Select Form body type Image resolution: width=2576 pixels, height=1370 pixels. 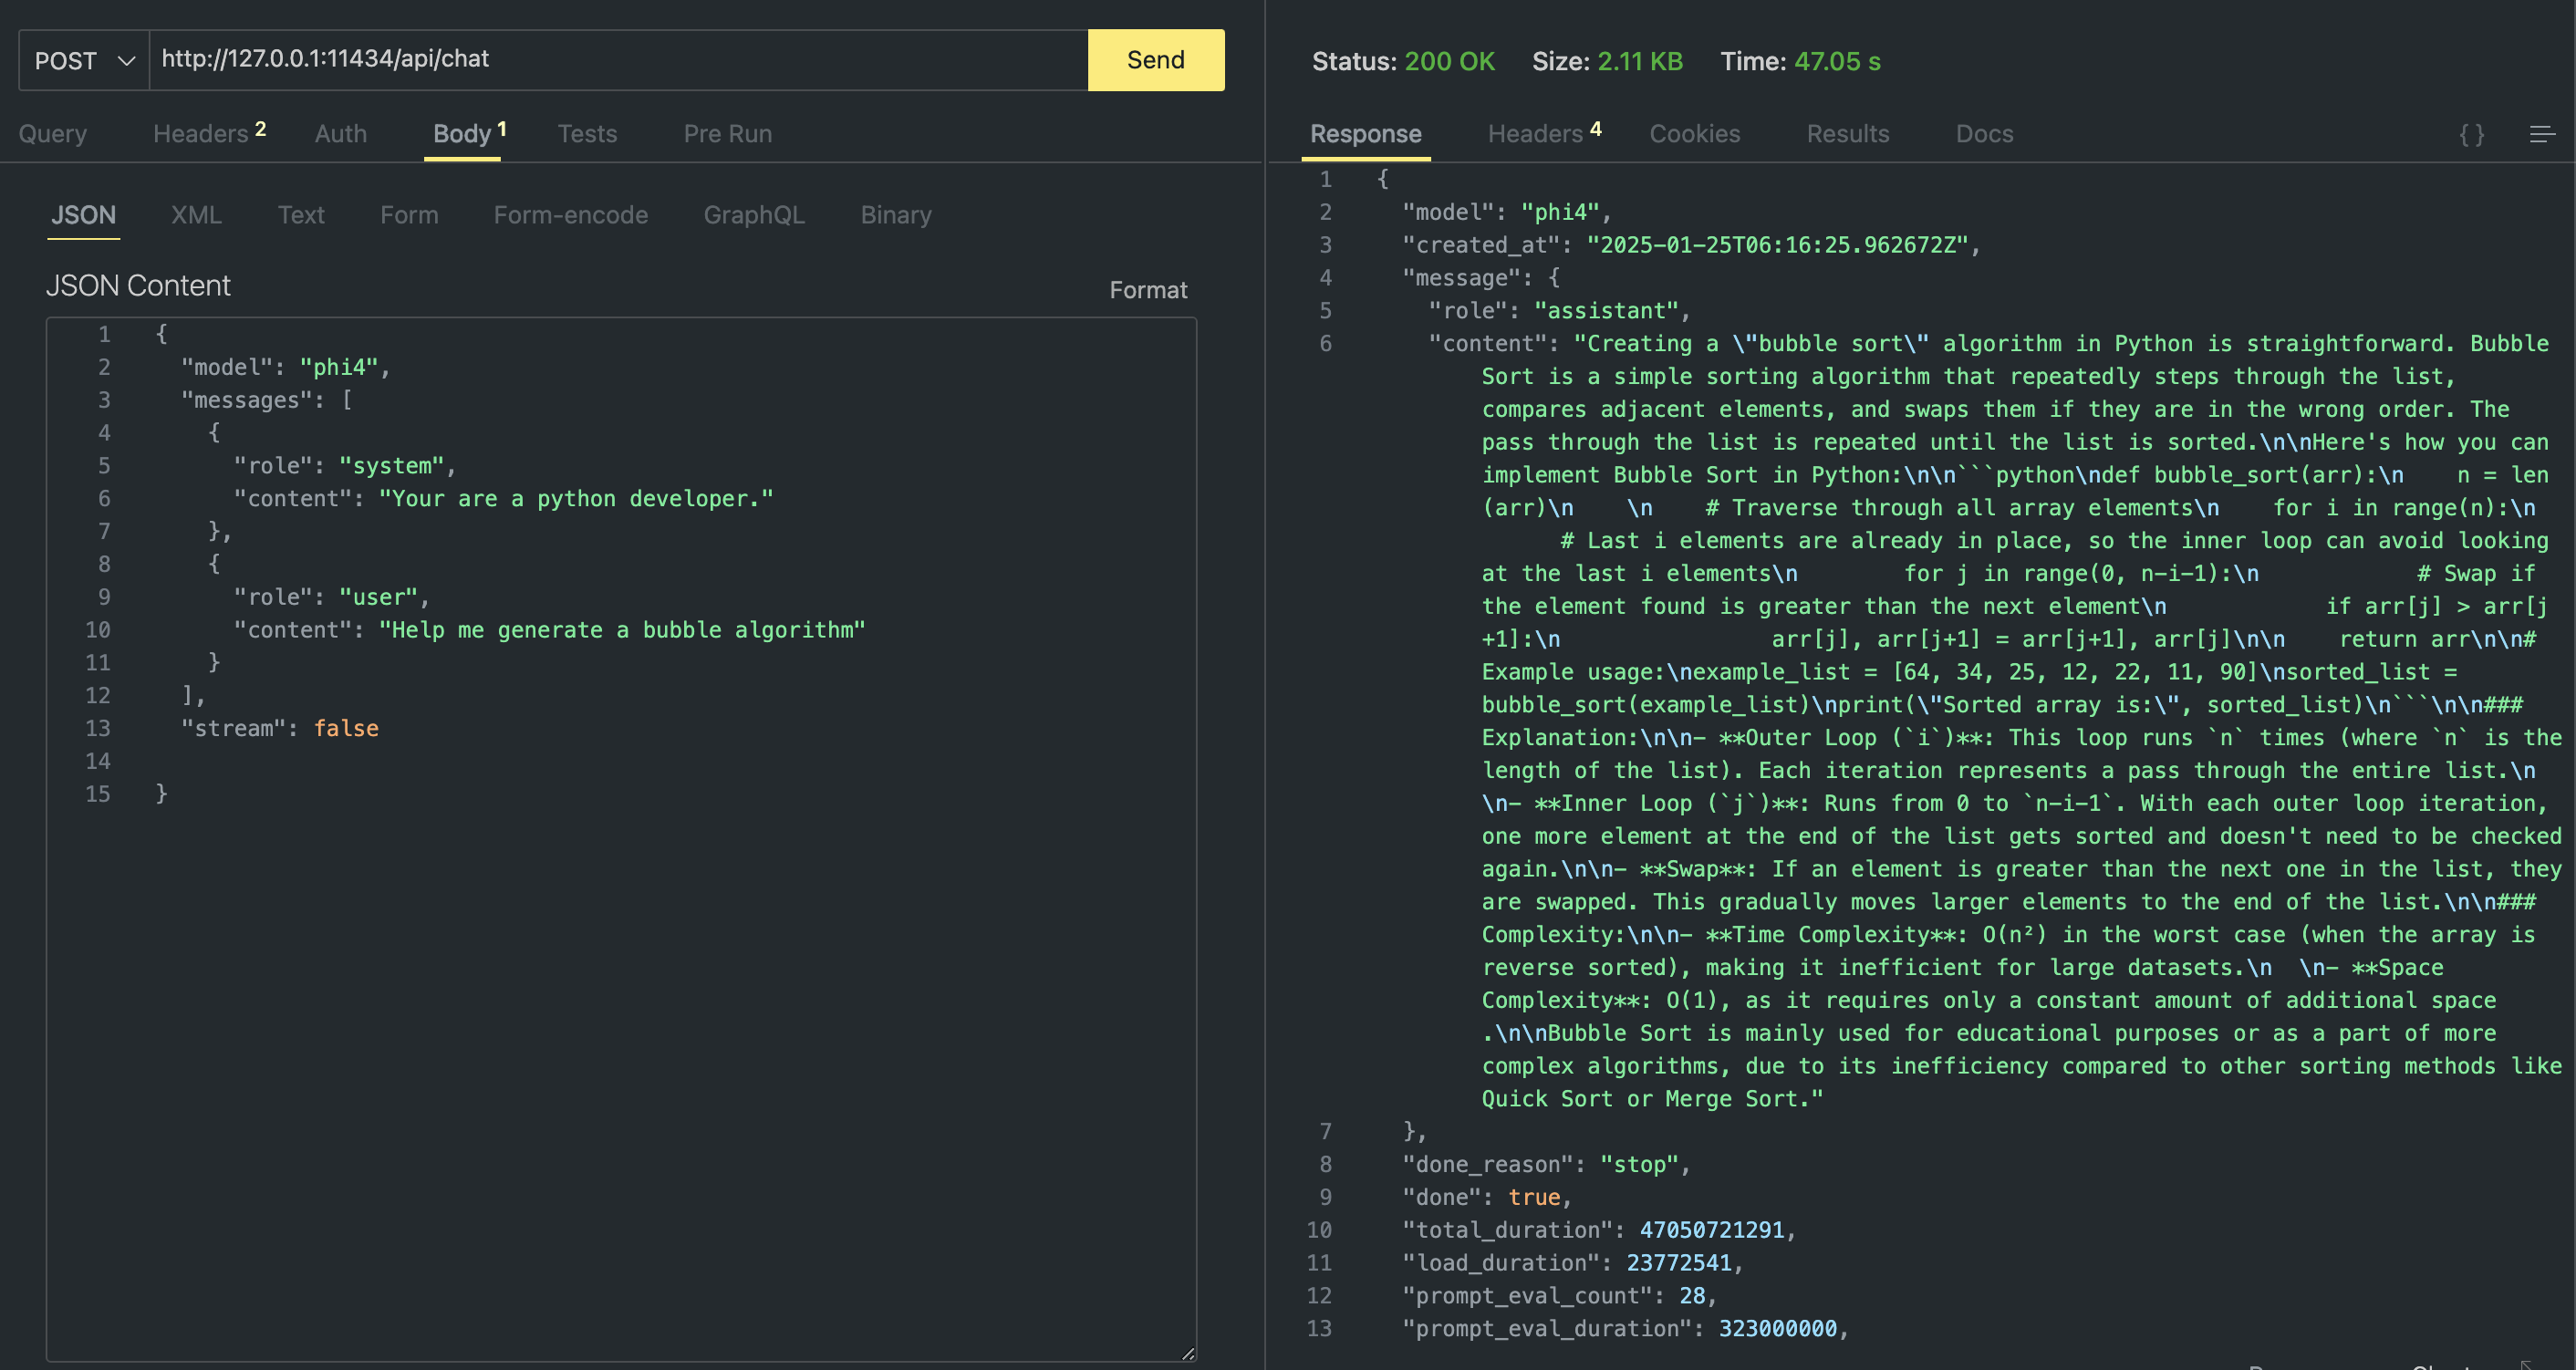coord(409,215)
